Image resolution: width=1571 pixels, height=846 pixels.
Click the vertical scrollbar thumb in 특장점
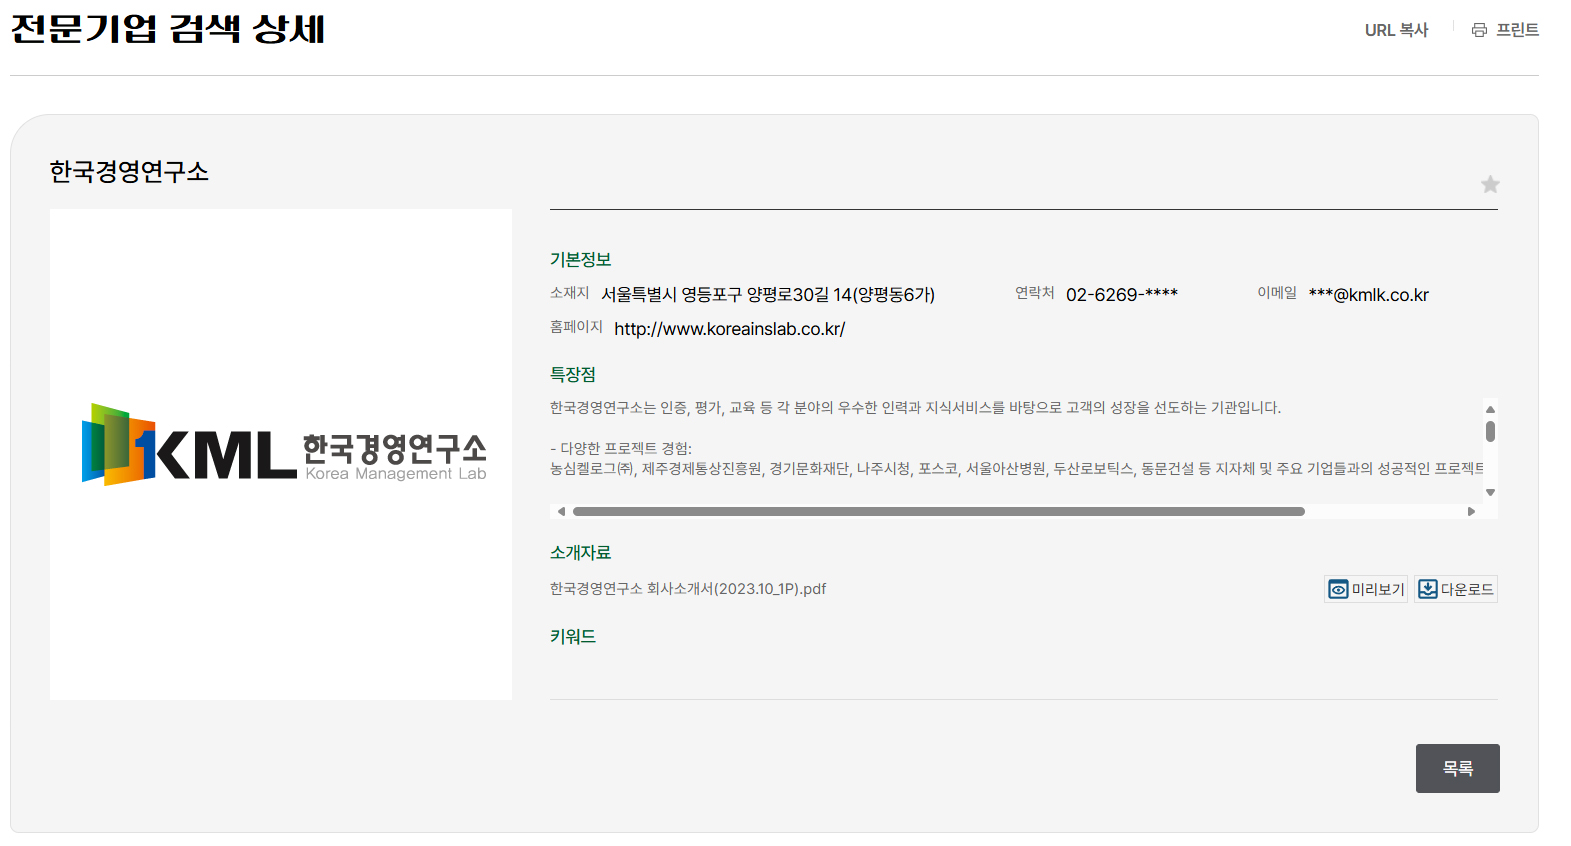pos(1490,431)
